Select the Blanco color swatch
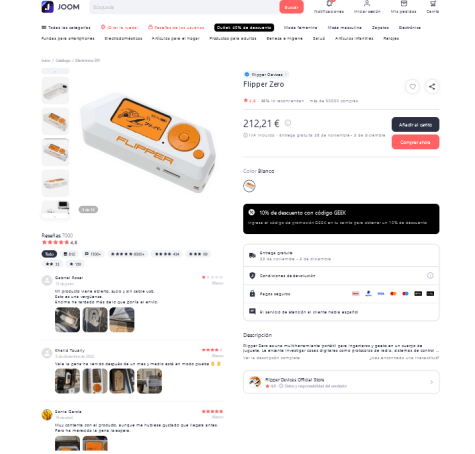Viewport: 475px width, 454px height. [249, 186]
